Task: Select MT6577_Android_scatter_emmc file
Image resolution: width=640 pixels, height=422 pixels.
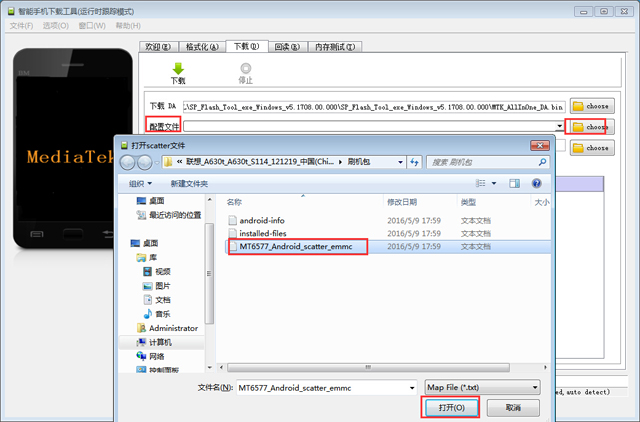Action: coord(296,246)
